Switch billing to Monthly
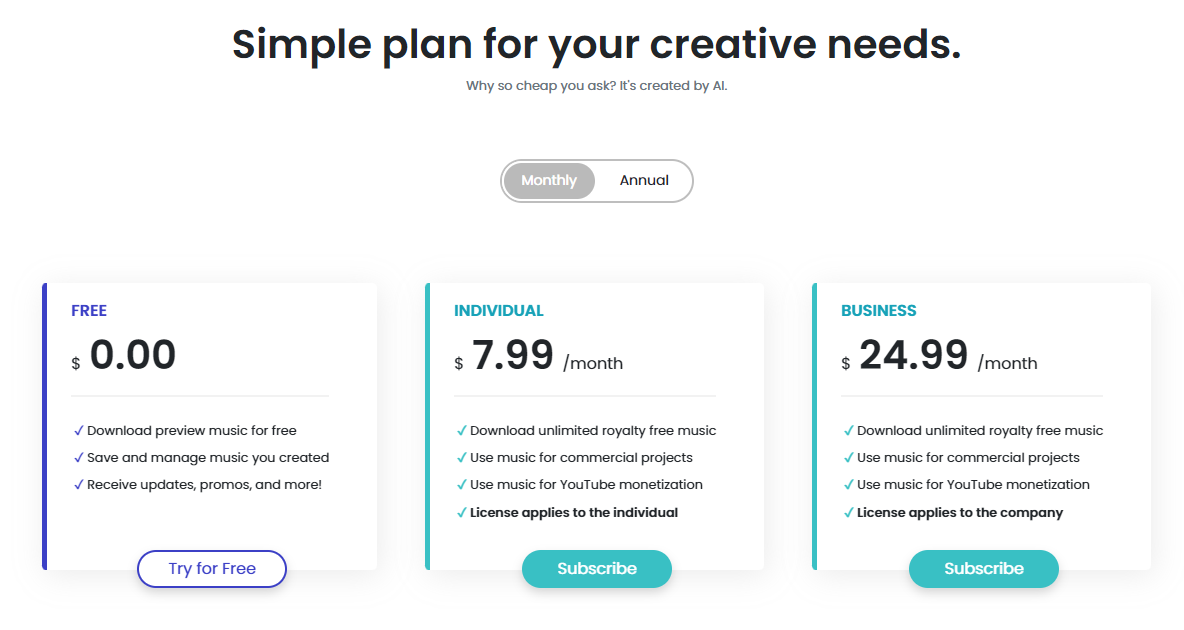Image resolution: width=1184 pixels, height=630 pixels. pos(549,181)
